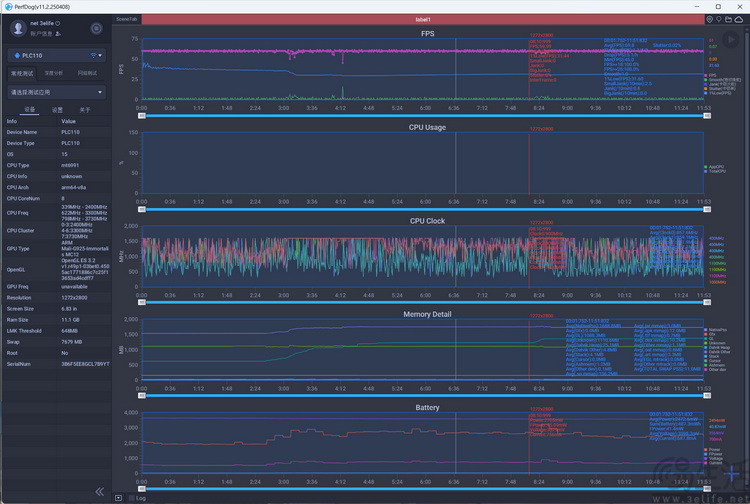
Task: Click the FPS chart title
Action: [x=428, y=34]
